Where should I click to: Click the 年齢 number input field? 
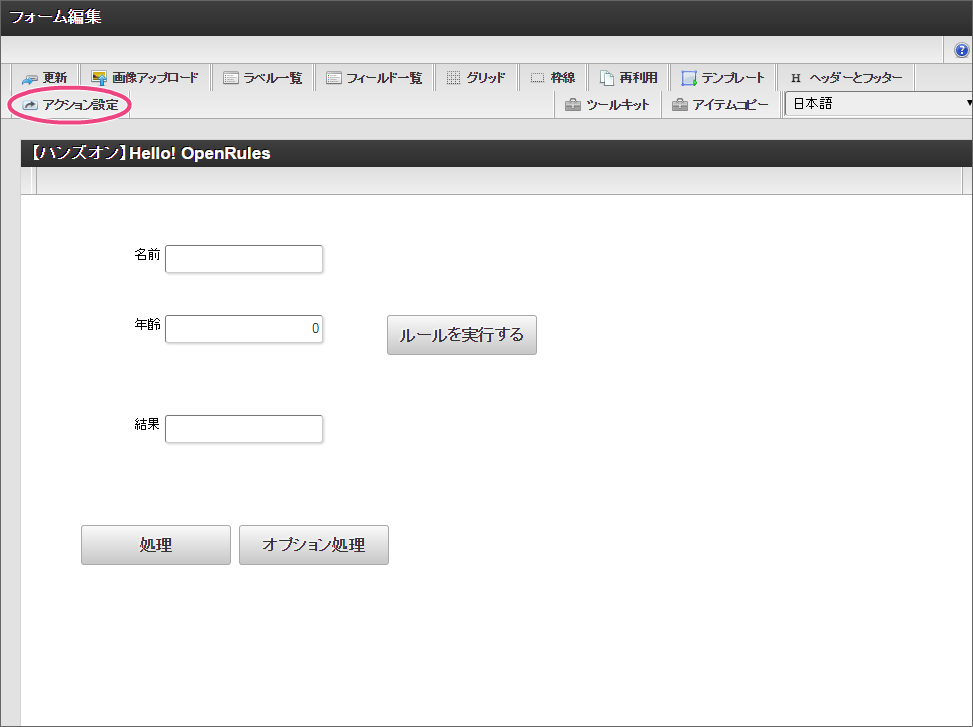pyautogui.click(x=244, y=329)
